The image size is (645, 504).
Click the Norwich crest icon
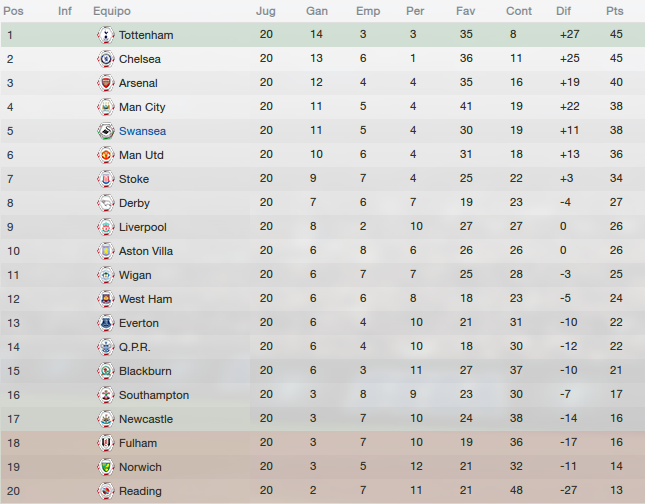pos(106,467)
